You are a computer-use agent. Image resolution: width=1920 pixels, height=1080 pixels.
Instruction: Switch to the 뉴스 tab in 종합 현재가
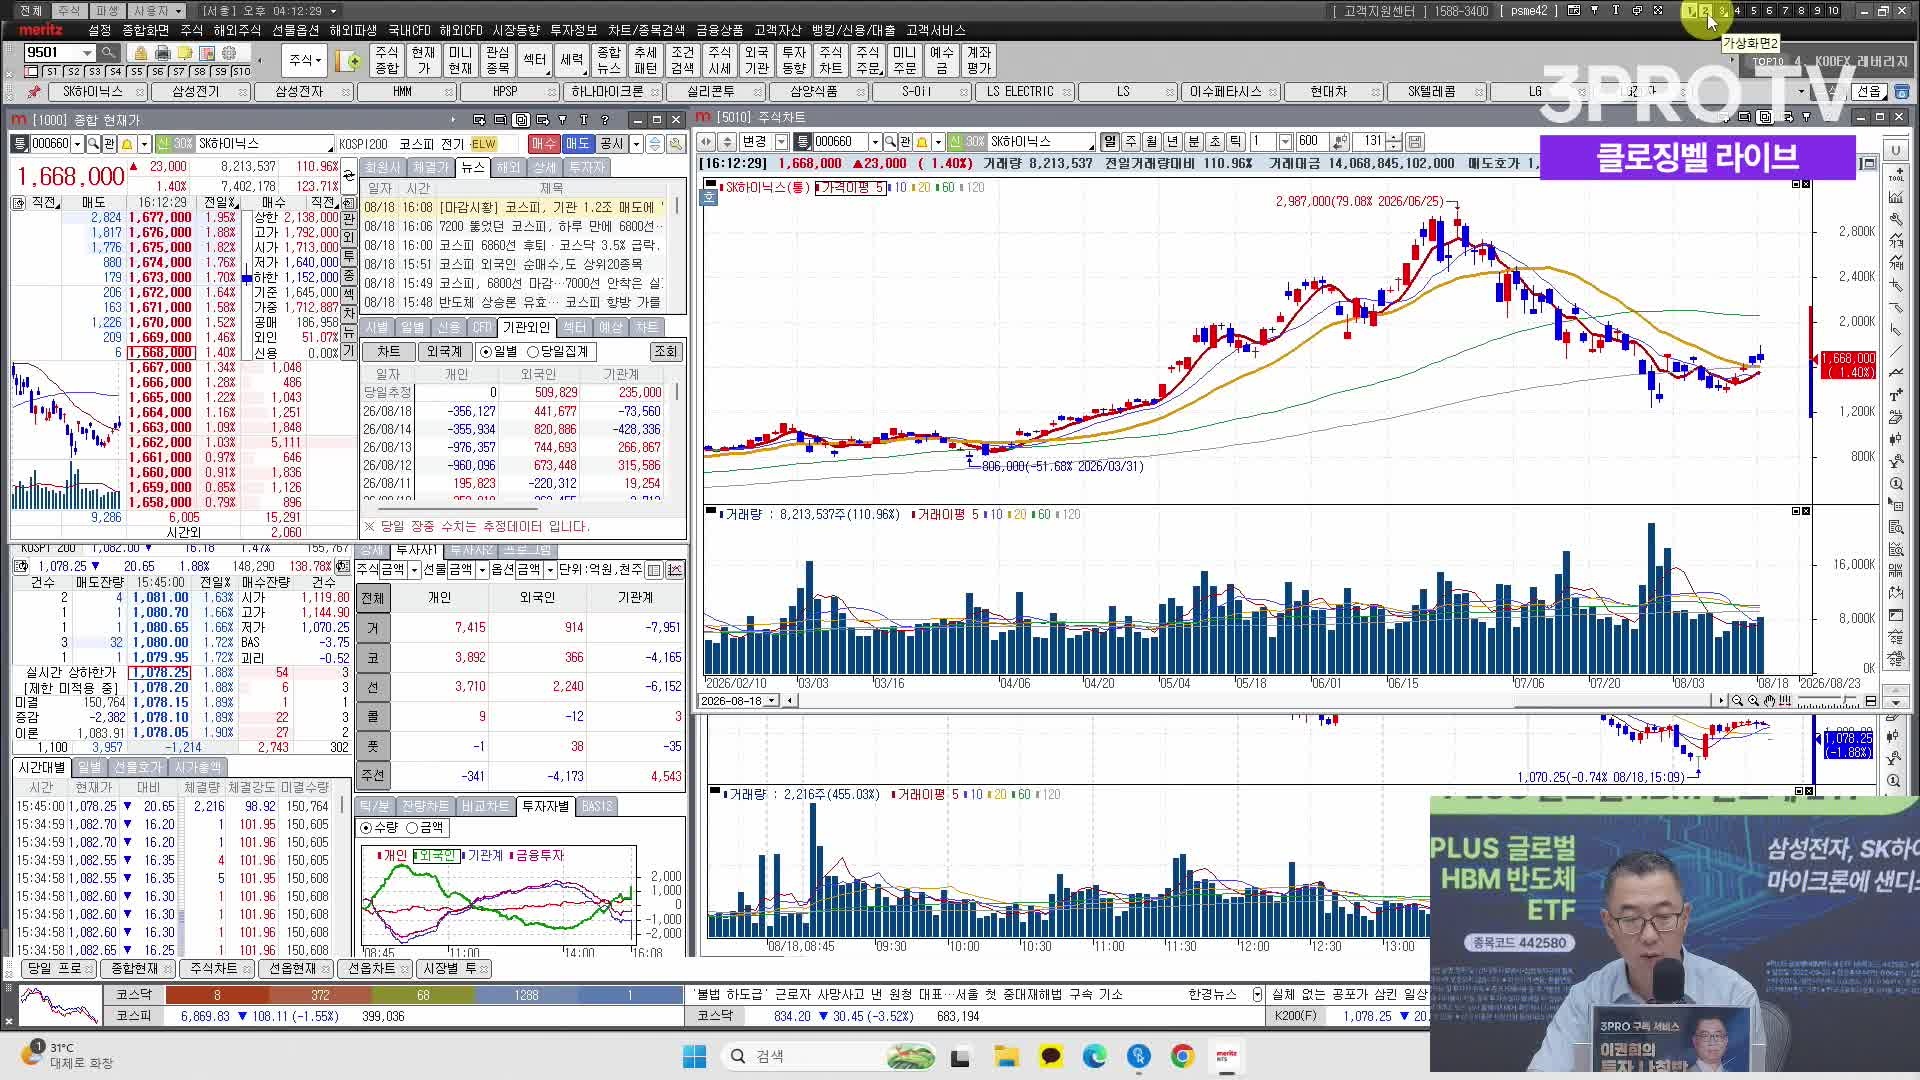point(472,167)
